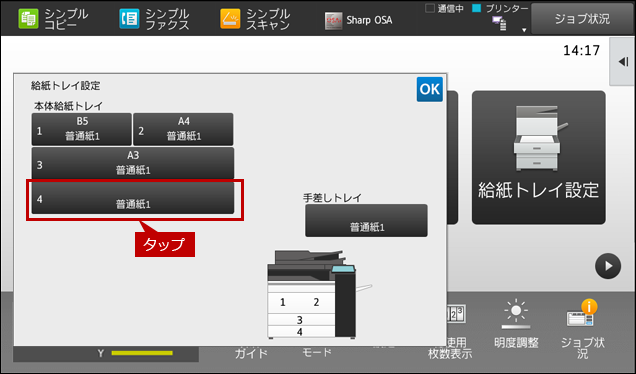Image resolution: width=636 pixels, height=374 pixels.
Task: Open Simple Copy (シンプルコピー) mode
Action: pos(53,19)
